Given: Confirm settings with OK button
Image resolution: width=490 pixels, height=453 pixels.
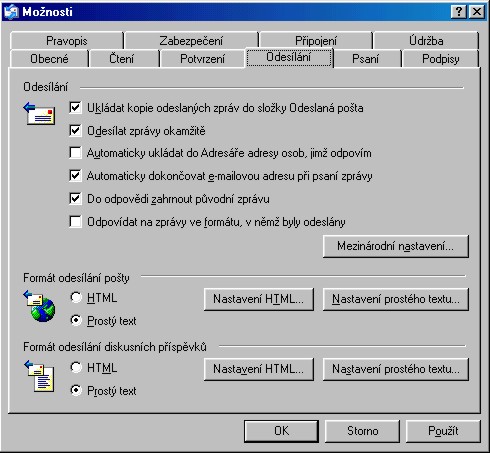Looking at the screenshot, I should 281,431.
